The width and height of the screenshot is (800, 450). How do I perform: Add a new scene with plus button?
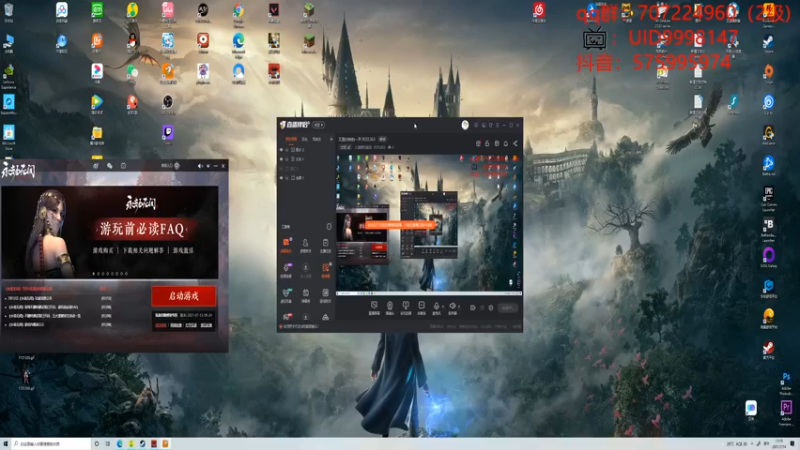(331, 139)
